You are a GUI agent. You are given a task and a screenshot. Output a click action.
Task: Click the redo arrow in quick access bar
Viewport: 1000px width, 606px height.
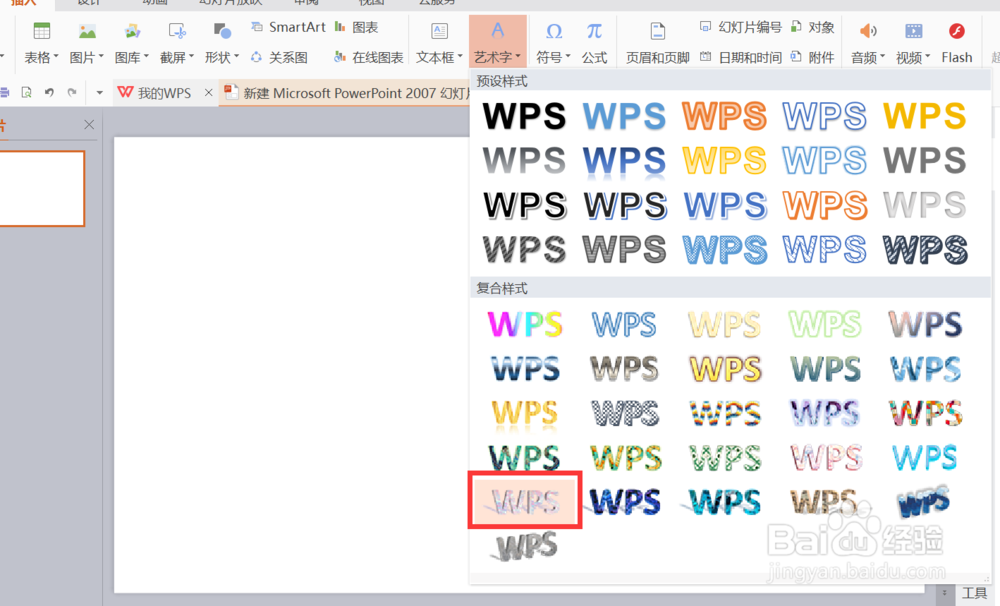coord(72,92)
